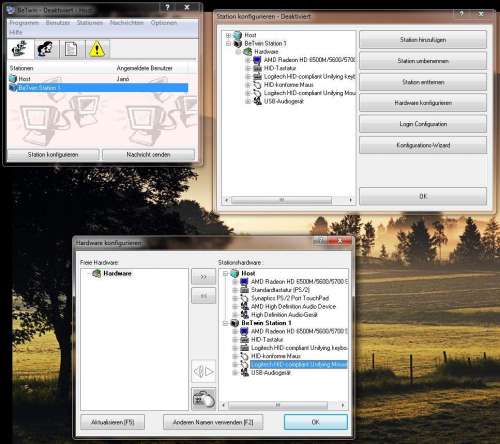This screenshot has width=500, height=444.
Task: Click Login Configuration button
Action: click(423, 124)
